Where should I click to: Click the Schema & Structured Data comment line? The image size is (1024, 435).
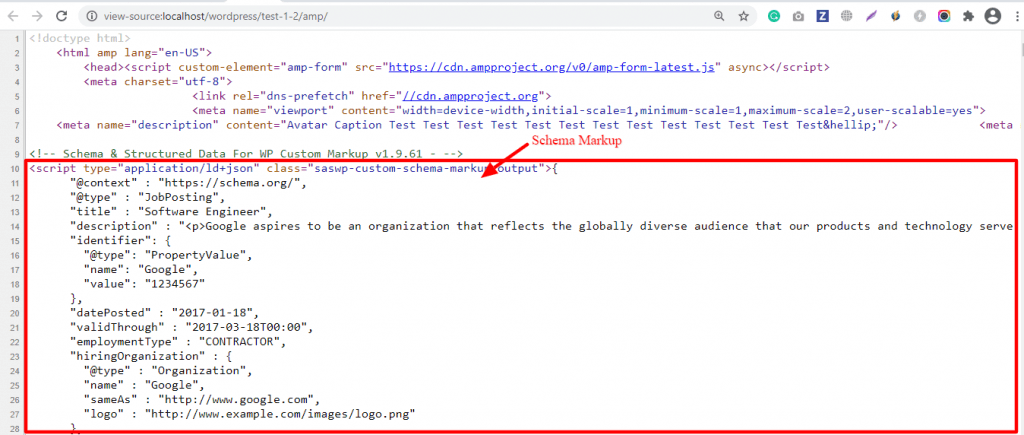(246, 153)
